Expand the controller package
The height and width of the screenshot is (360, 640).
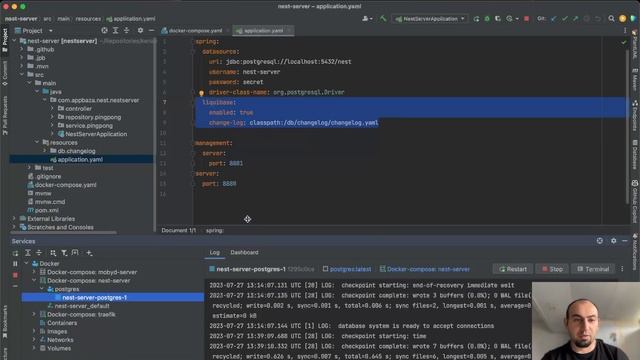[52, 109]
